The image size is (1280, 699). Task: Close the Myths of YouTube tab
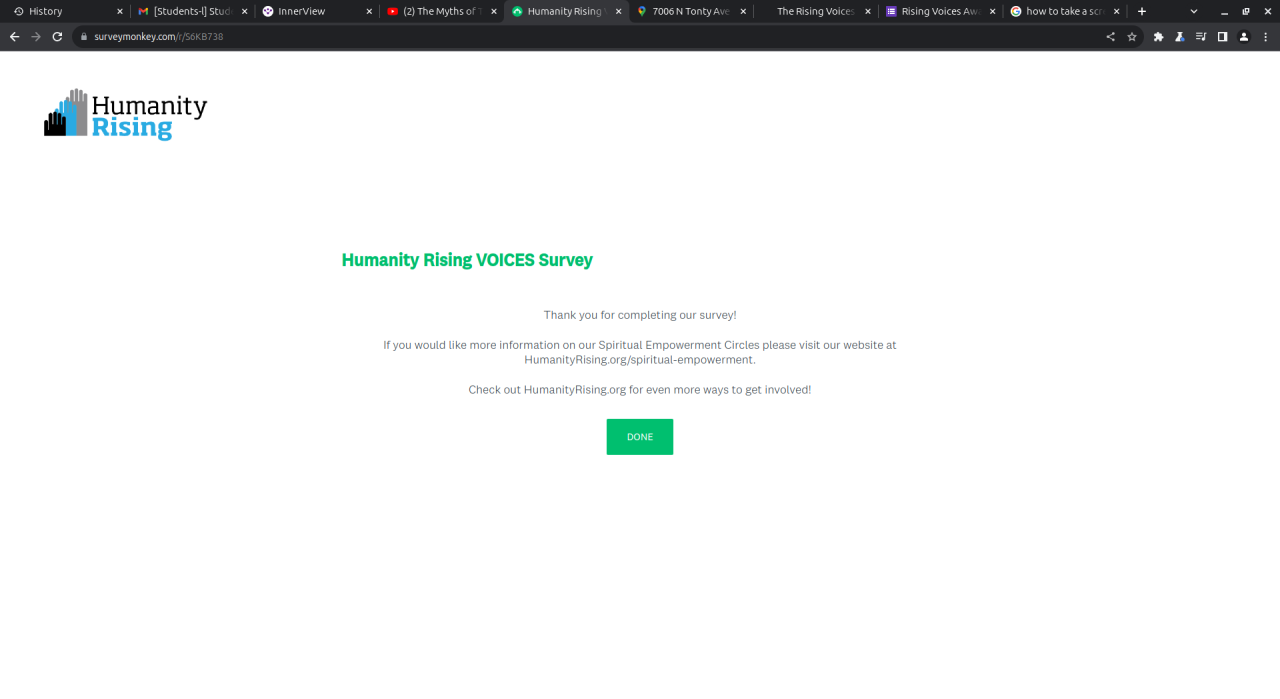coord(494,12)
